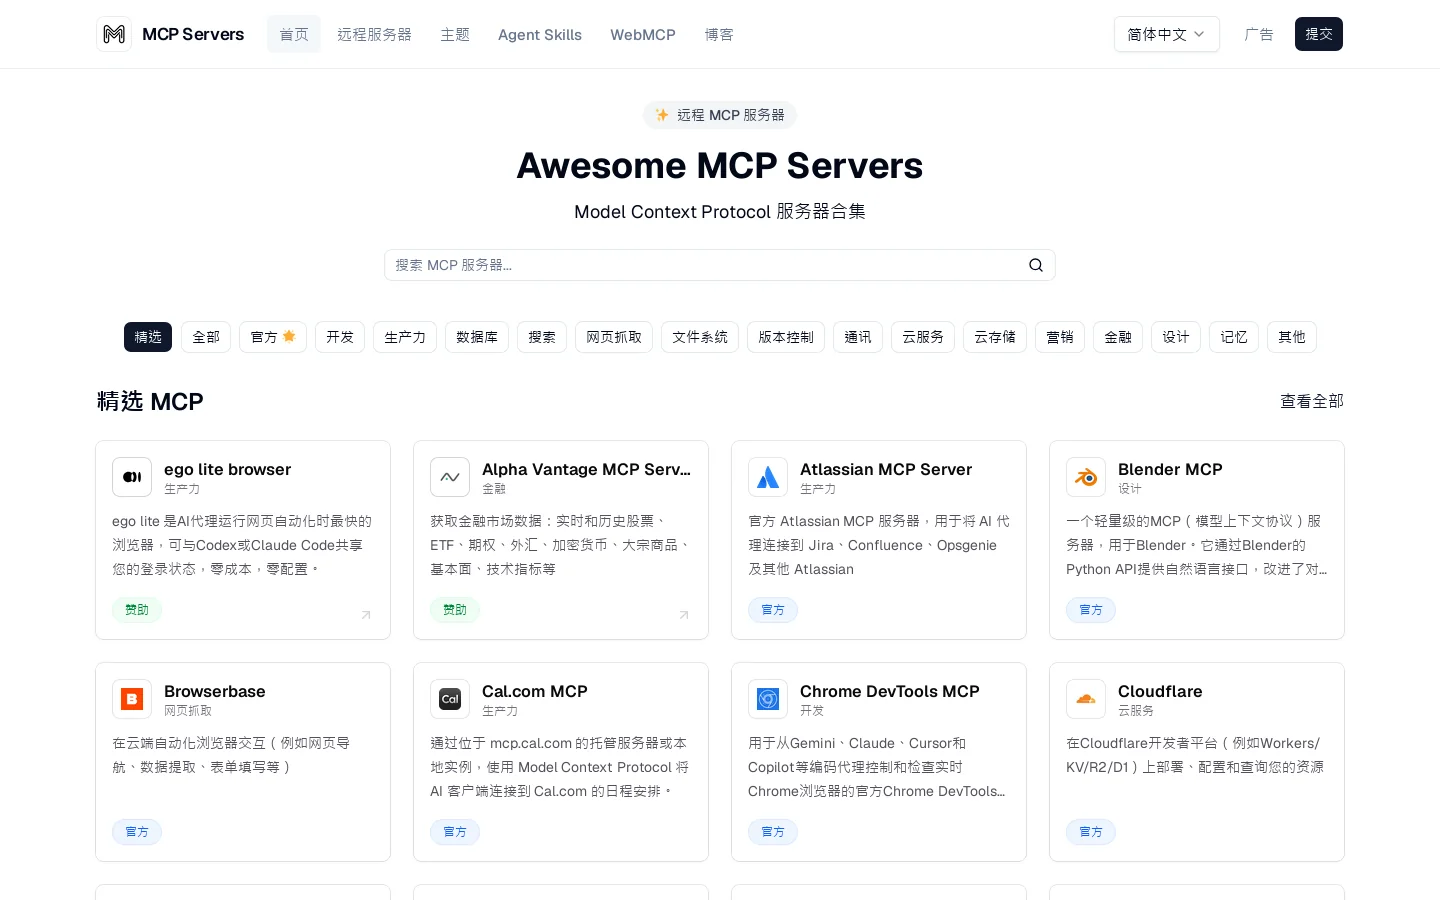Click the 提交 submit button
The width and height of the screenshot is (1440, 900).
(1319, 34)
